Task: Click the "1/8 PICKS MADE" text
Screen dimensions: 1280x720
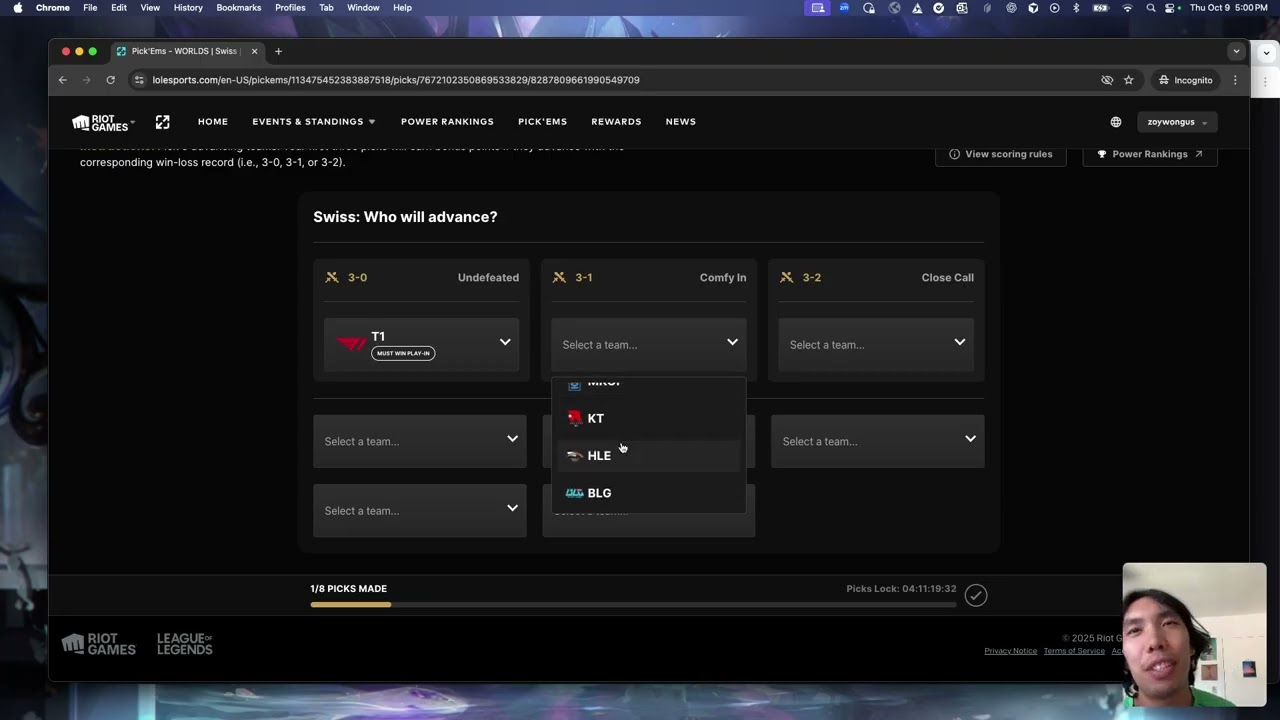Action: click(x=349, y=589)
